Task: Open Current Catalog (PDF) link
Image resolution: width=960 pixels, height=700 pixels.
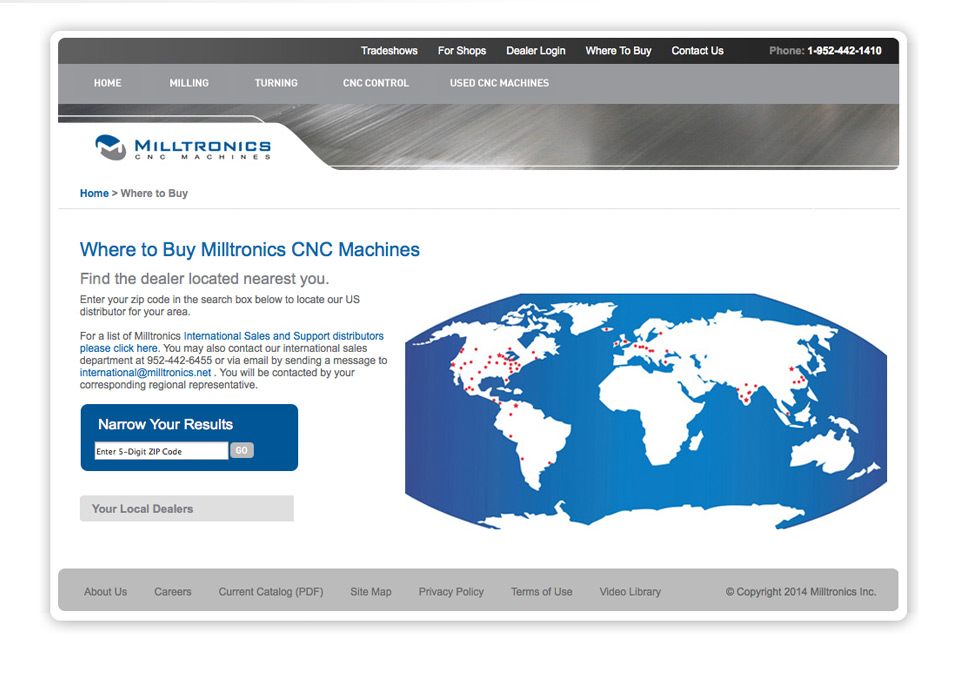Action: [x=271, y=592]
